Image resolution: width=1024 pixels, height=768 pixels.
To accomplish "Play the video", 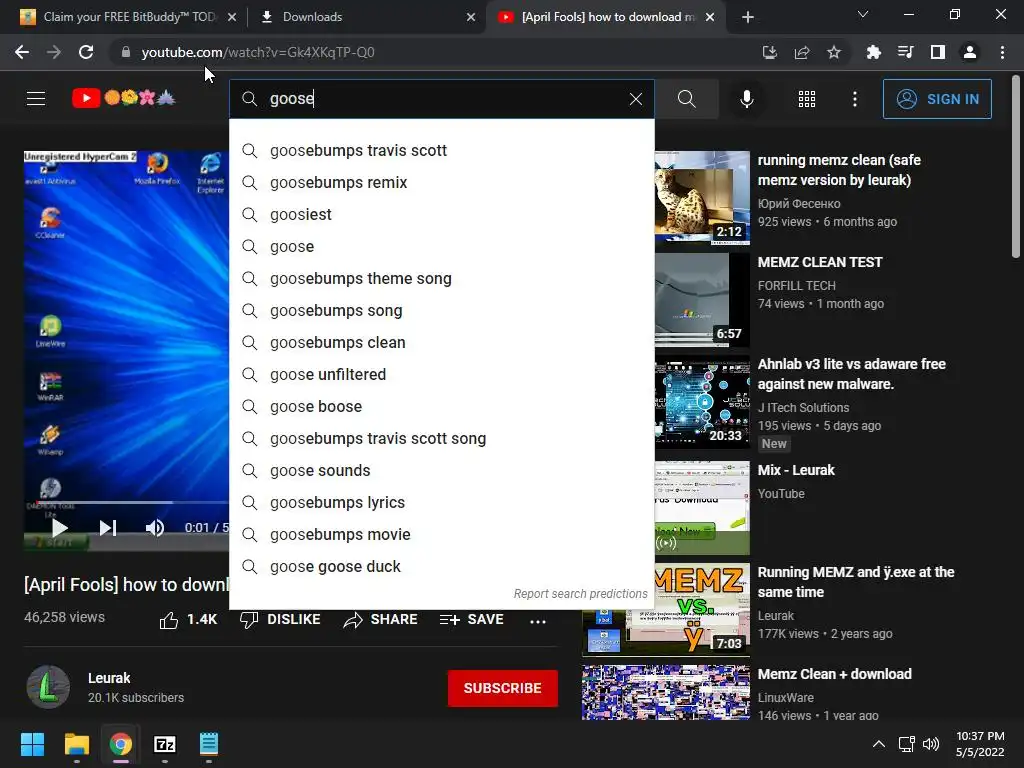I will (59, 528).
